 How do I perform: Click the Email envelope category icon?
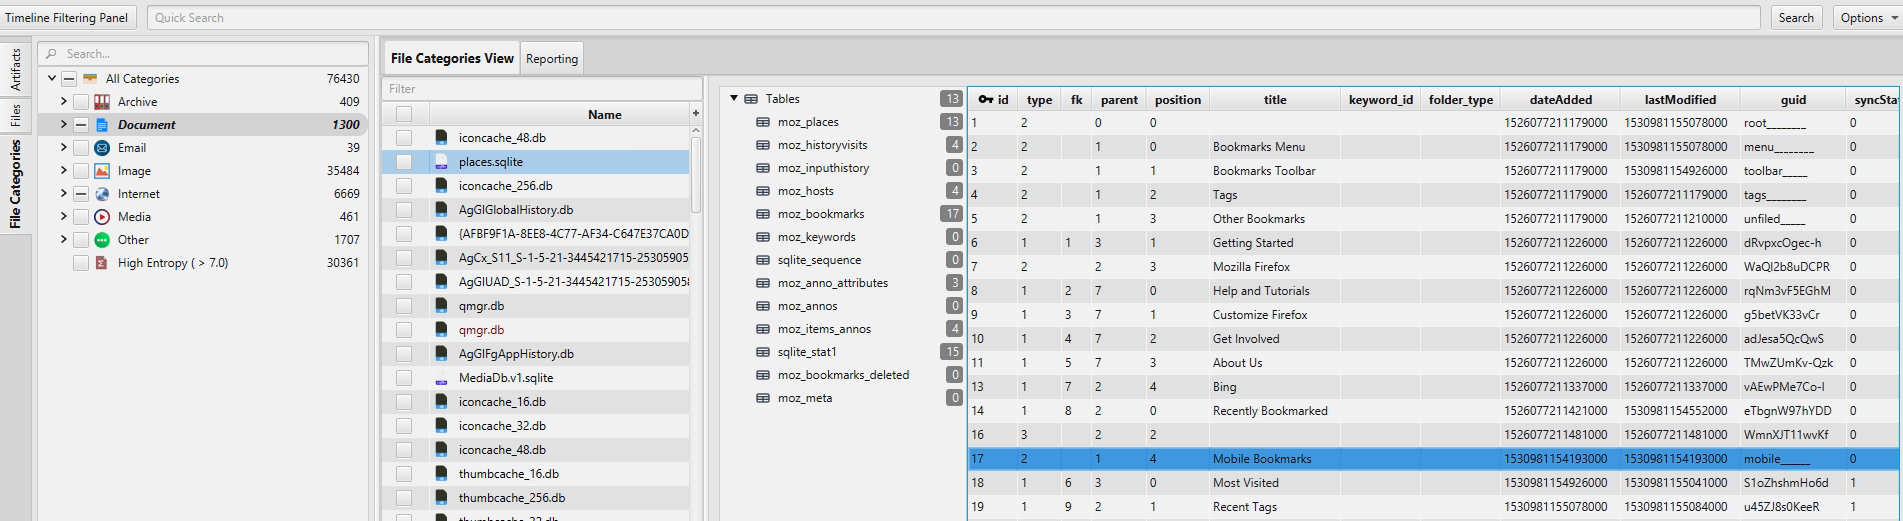[x=102, y=148]
